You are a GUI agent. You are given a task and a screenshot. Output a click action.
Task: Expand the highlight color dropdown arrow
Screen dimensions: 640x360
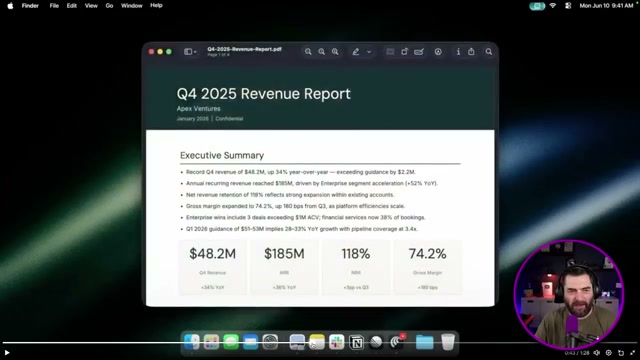click(369, 52)
